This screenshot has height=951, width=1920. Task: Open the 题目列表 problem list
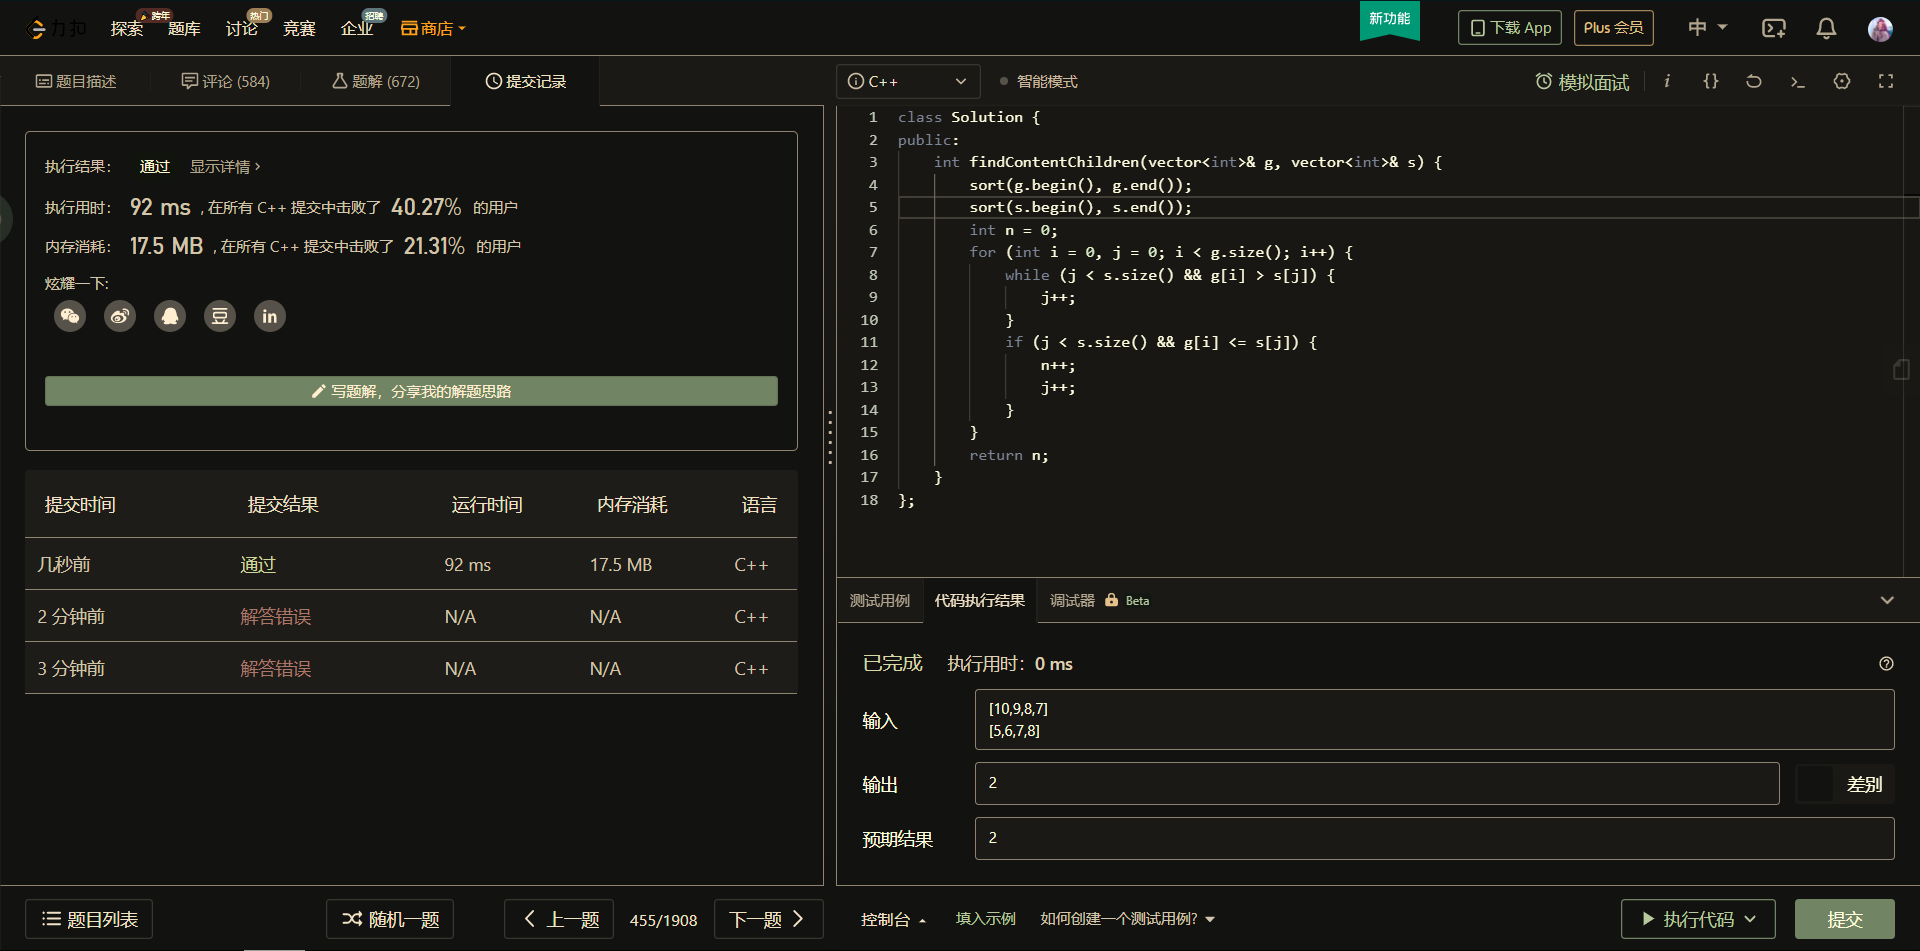point(89,919)
